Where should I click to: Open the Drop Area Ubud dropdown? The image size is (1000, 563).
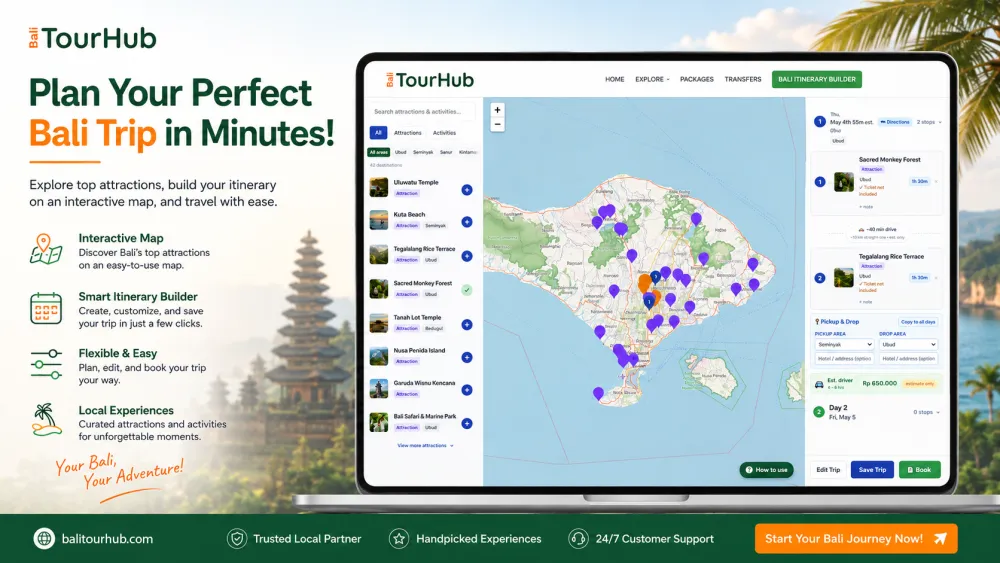(908, 344)
